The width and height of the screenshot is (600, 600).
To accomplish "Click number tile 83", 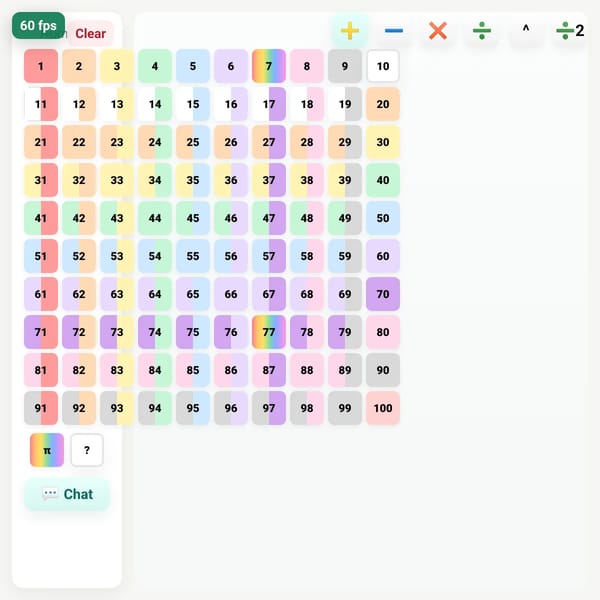I will (117, 370).
